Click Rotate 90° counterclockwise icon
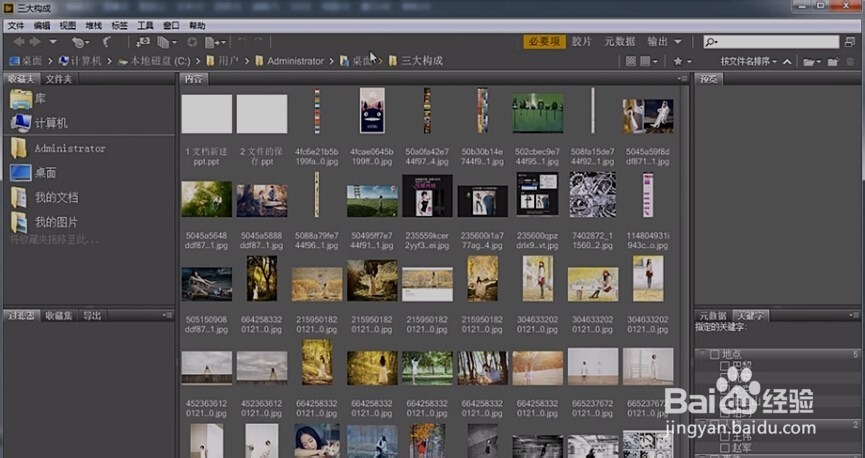 click(241, 42)
